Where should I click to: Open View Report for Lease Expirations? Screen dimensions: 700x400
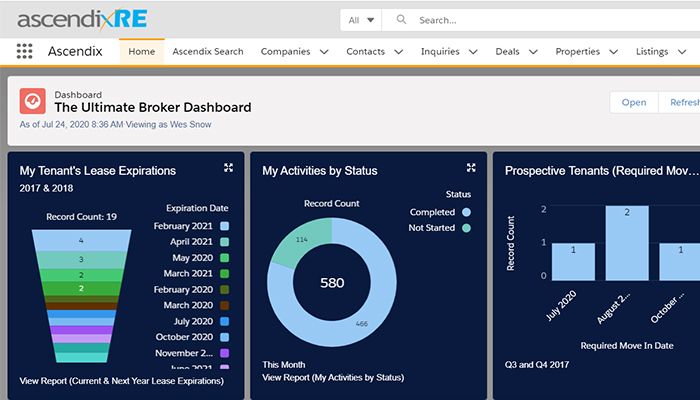coord(124,381)
